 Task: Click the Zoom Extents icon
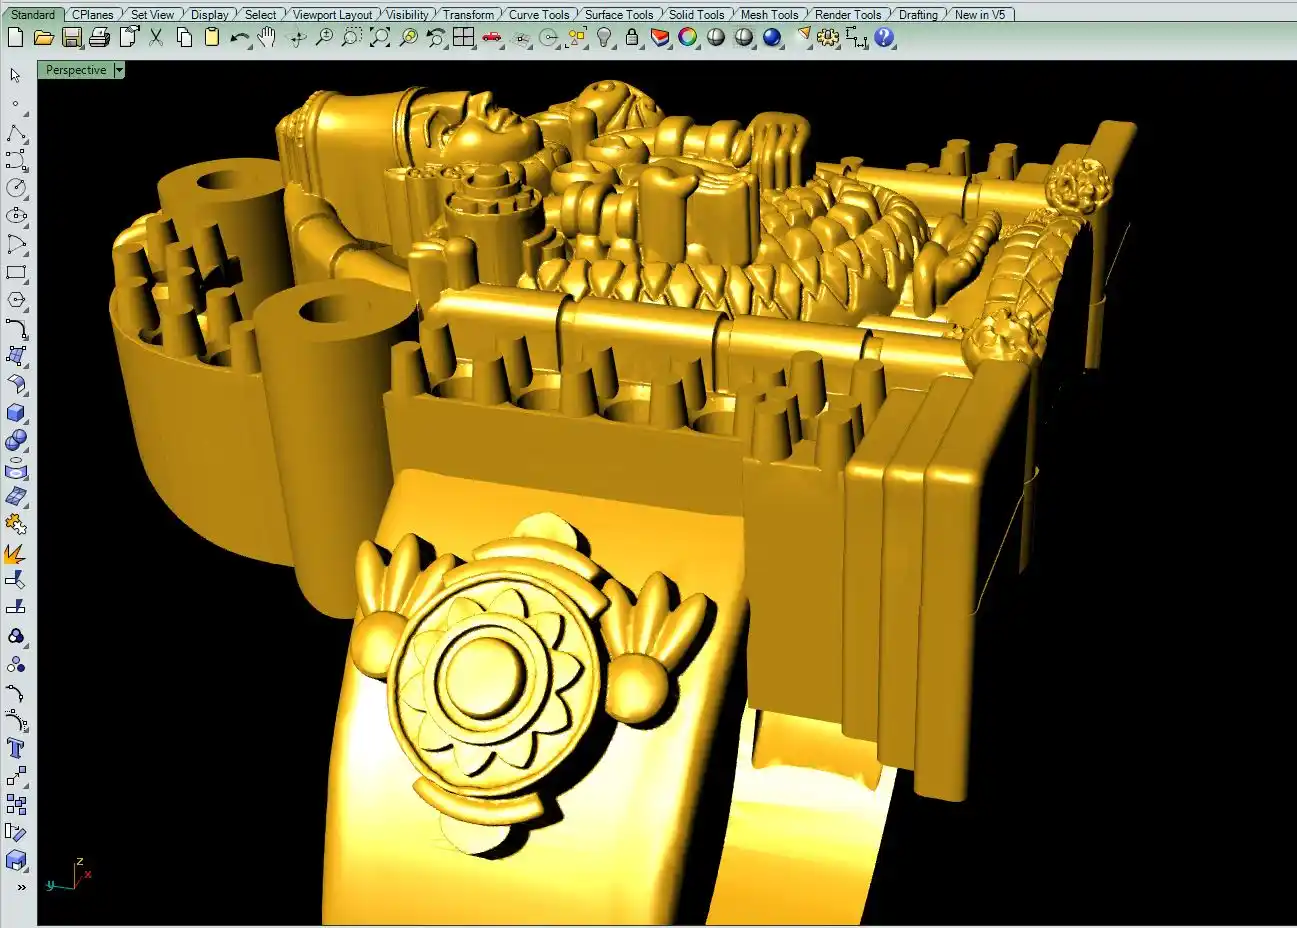click(x=380, y=38)
